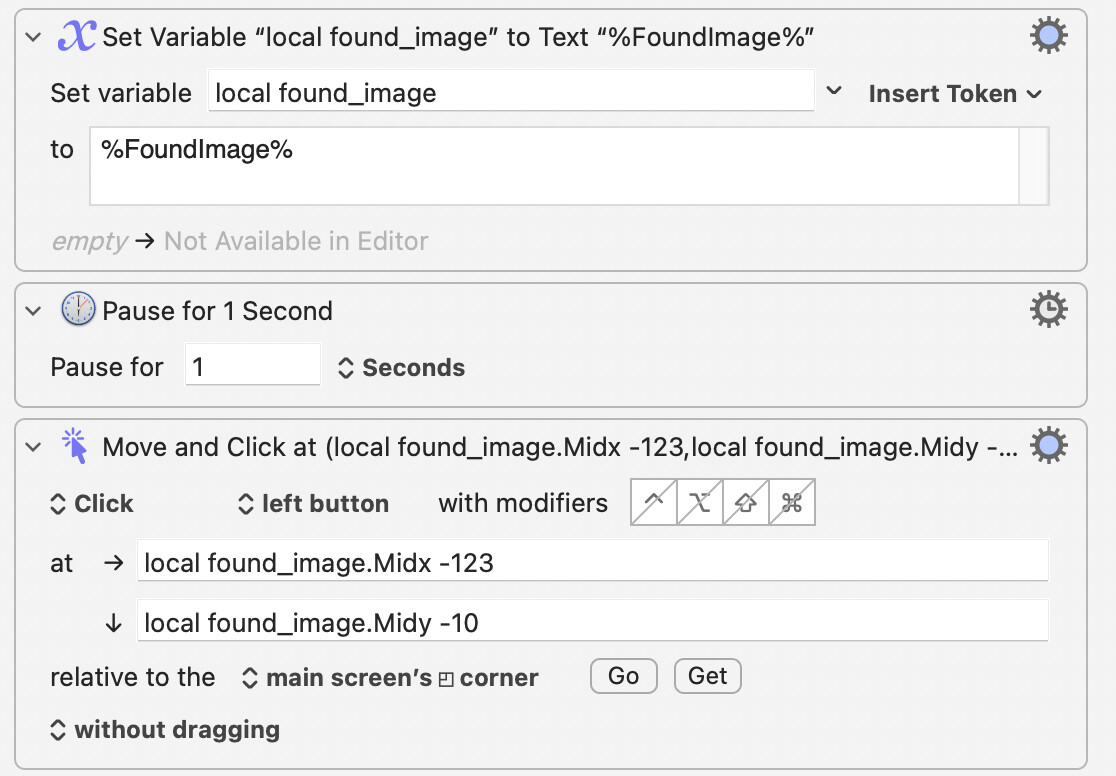Change the Seconds unit popup
This screenshot has width=1116, height=776.
tap(401, 367)
